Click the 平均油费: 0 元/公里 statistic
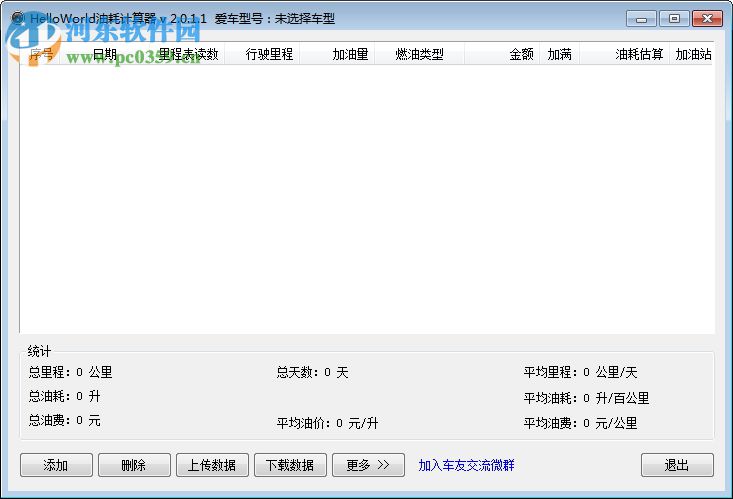733x499 pixels. [581, 423]
